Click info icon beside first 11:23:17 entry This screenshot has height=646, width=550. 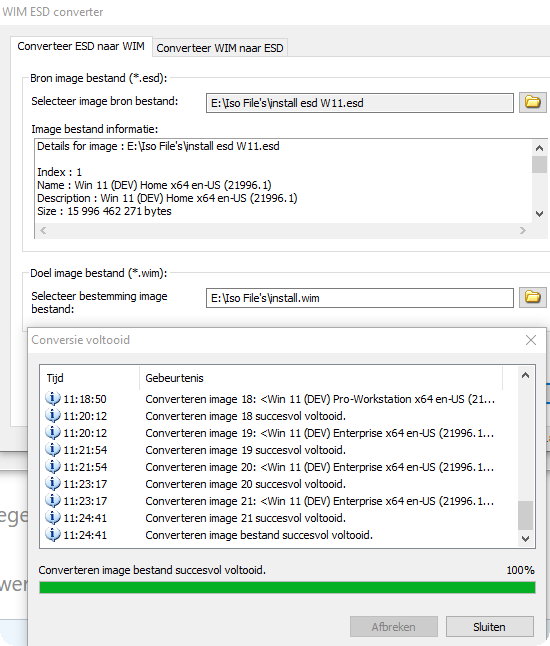tap(52, 484)
